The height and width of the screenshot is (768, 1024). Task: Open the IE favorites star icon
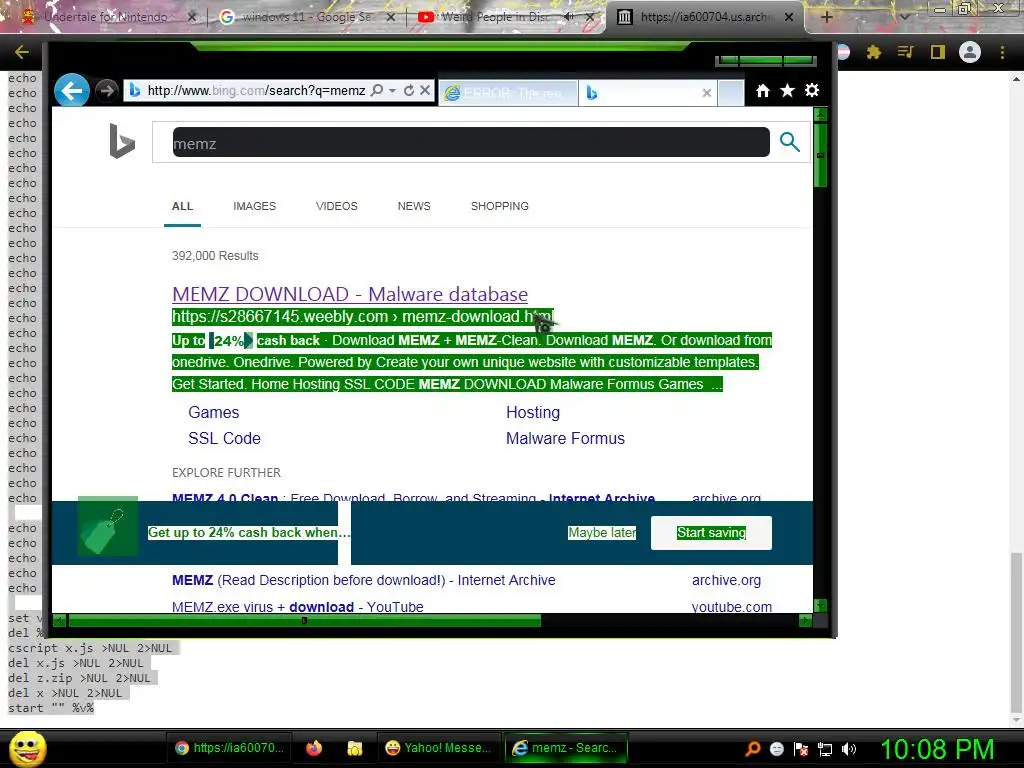[788, 91]
